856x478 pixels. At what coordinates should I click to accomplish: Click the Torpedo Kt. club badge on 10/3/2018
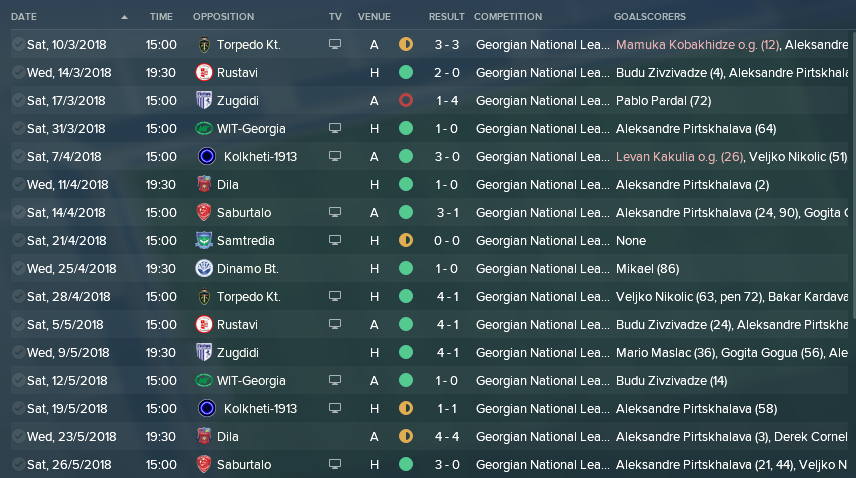point(204,45)
